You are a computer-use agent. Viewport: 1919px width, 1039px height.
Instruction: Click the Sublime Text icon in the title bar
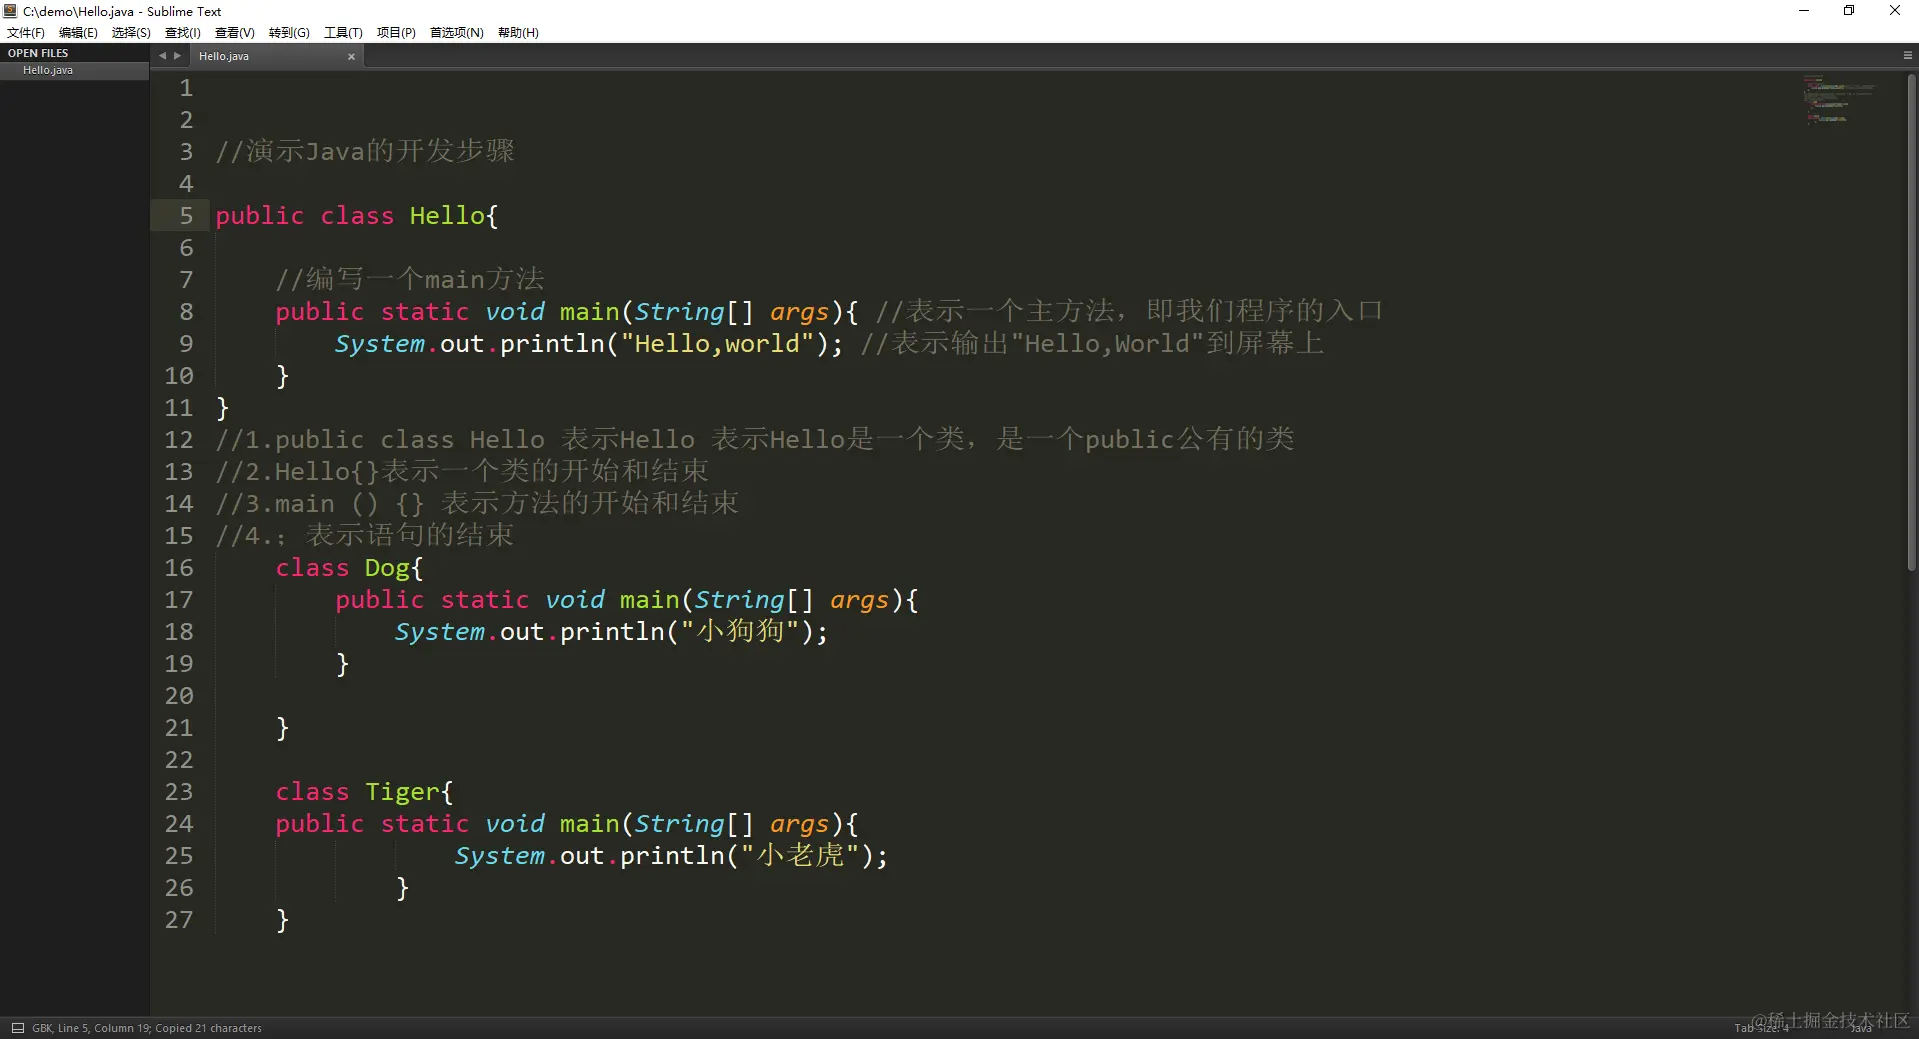click(x=10, y=11)
